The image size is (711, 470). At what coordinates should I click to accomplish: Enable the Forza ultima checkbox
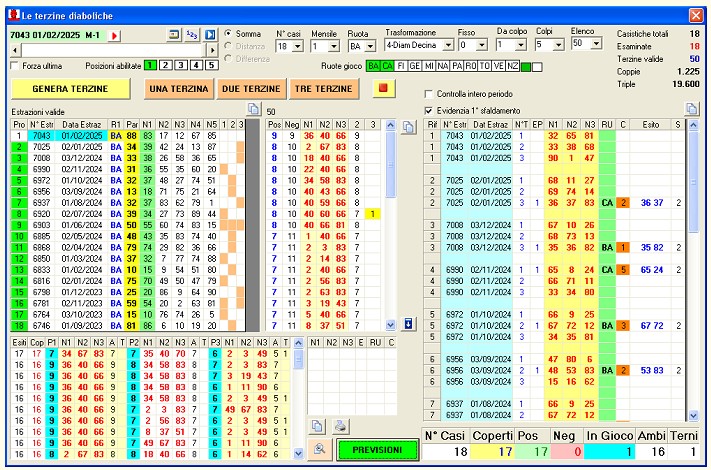pos(14,66)
